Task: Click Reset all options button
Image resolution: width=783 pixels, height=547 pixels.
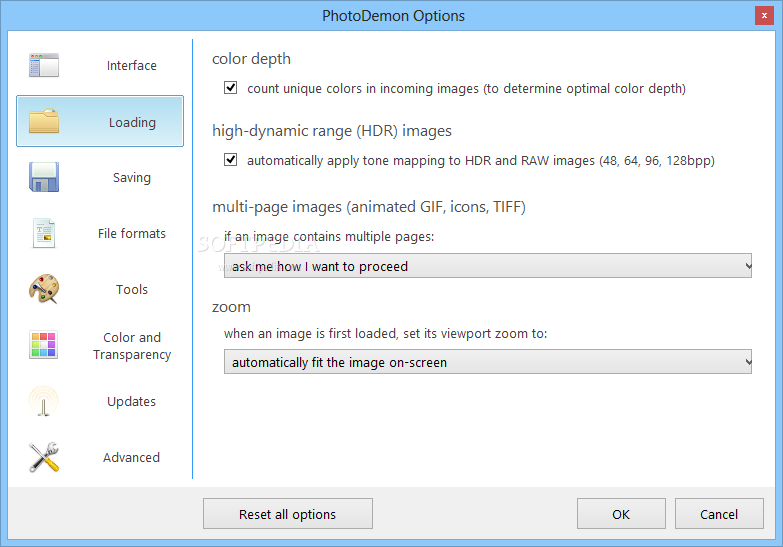Action: point(288,514)
